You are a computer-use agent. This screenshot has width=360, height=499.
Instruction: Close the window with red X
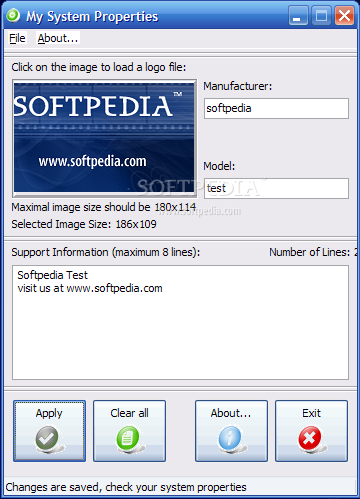click(x=345, y=16)
